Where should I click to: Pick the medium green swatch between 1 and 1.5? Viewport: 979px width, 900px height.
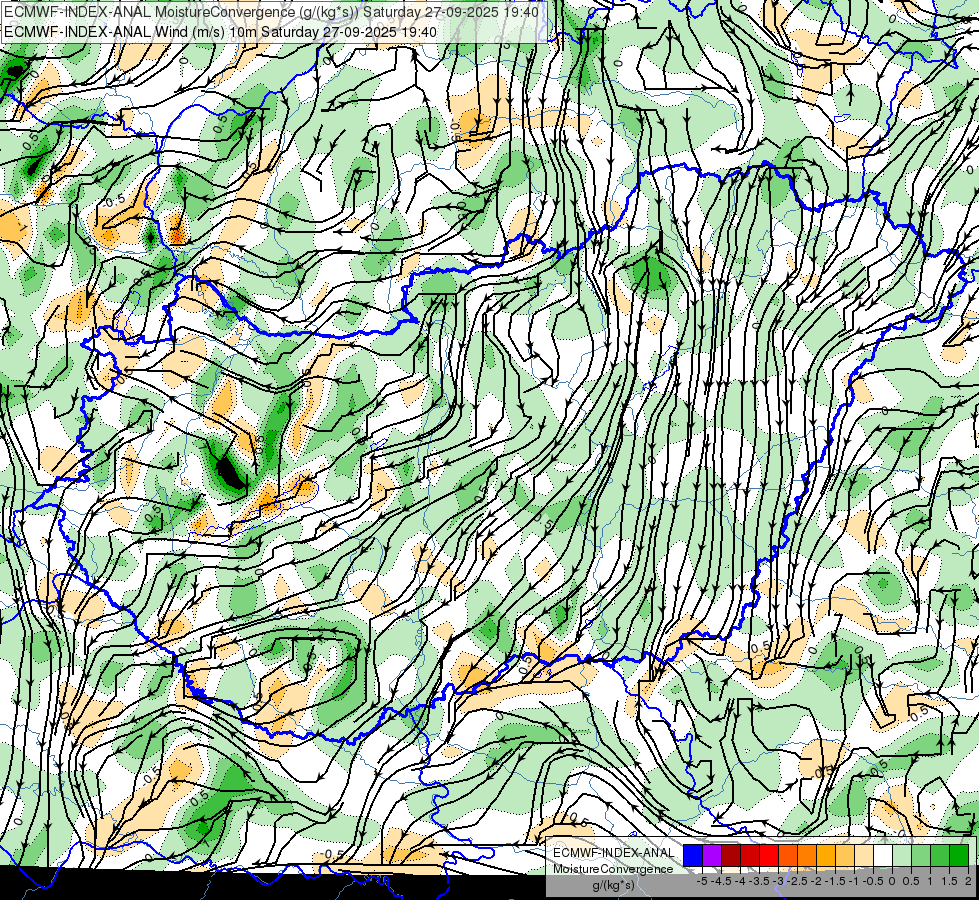point(940,855)
